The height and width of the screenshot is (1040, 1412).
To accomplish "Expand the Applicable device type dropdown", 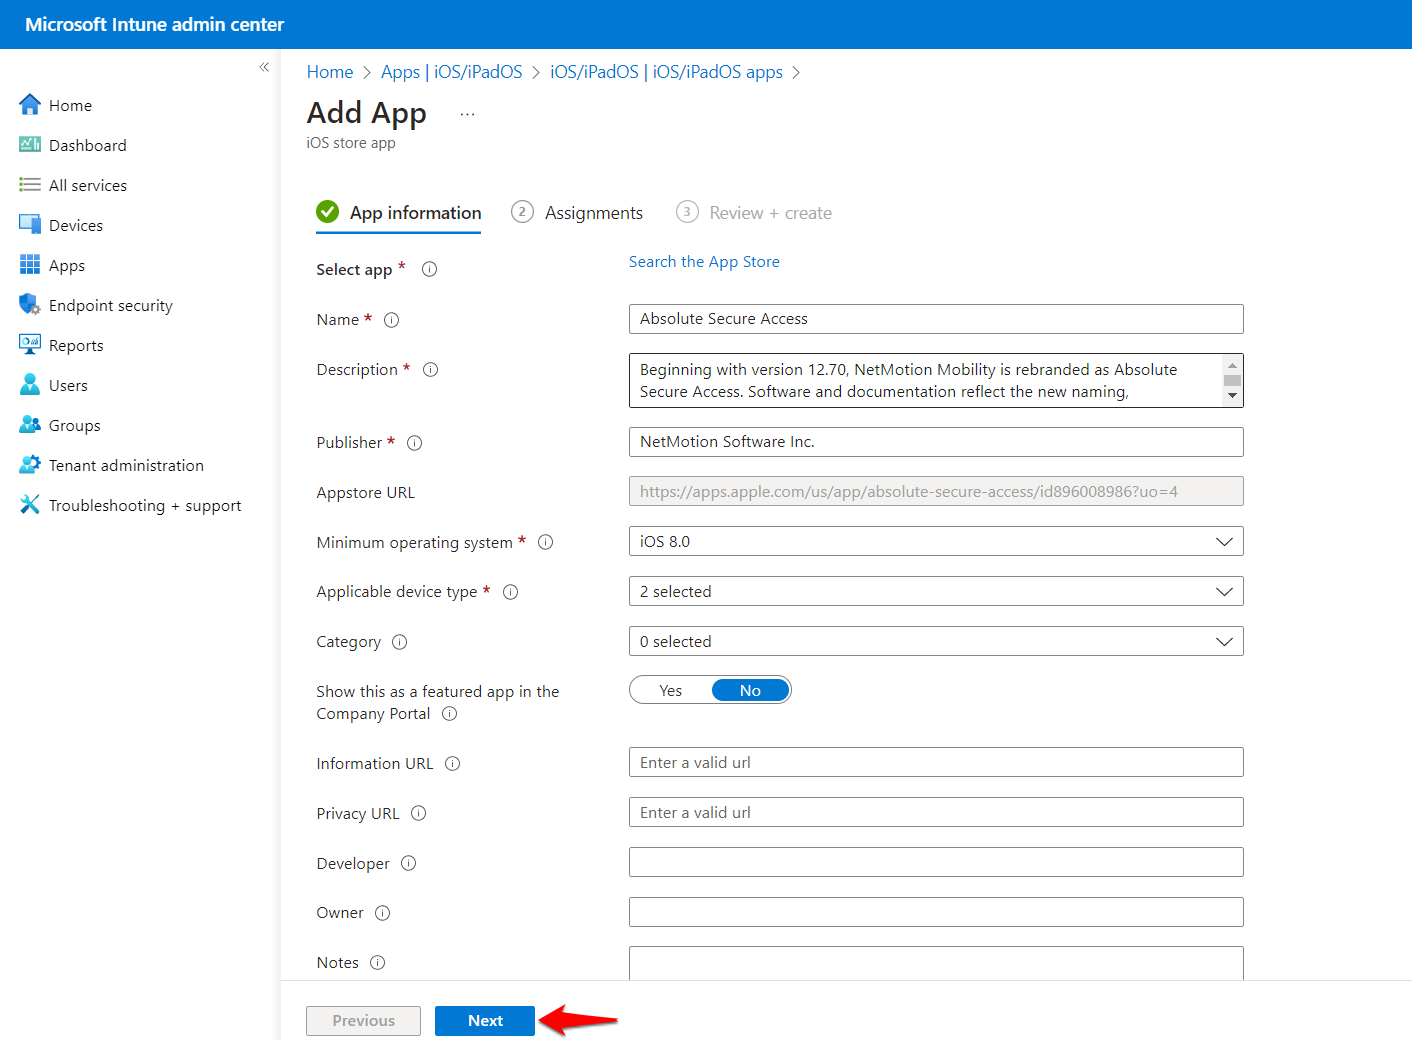I will (x=936, y=592).
